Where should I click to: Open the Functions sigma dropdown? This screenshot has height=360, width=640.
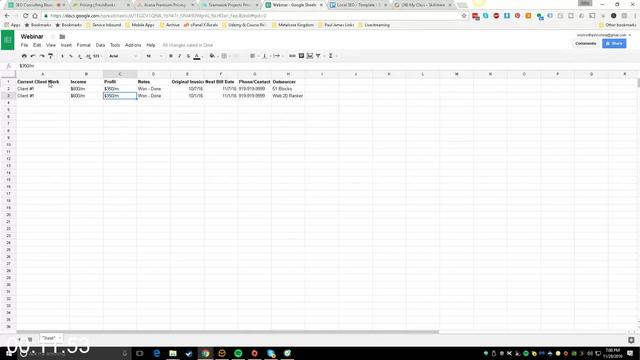(x=331, y=56)
